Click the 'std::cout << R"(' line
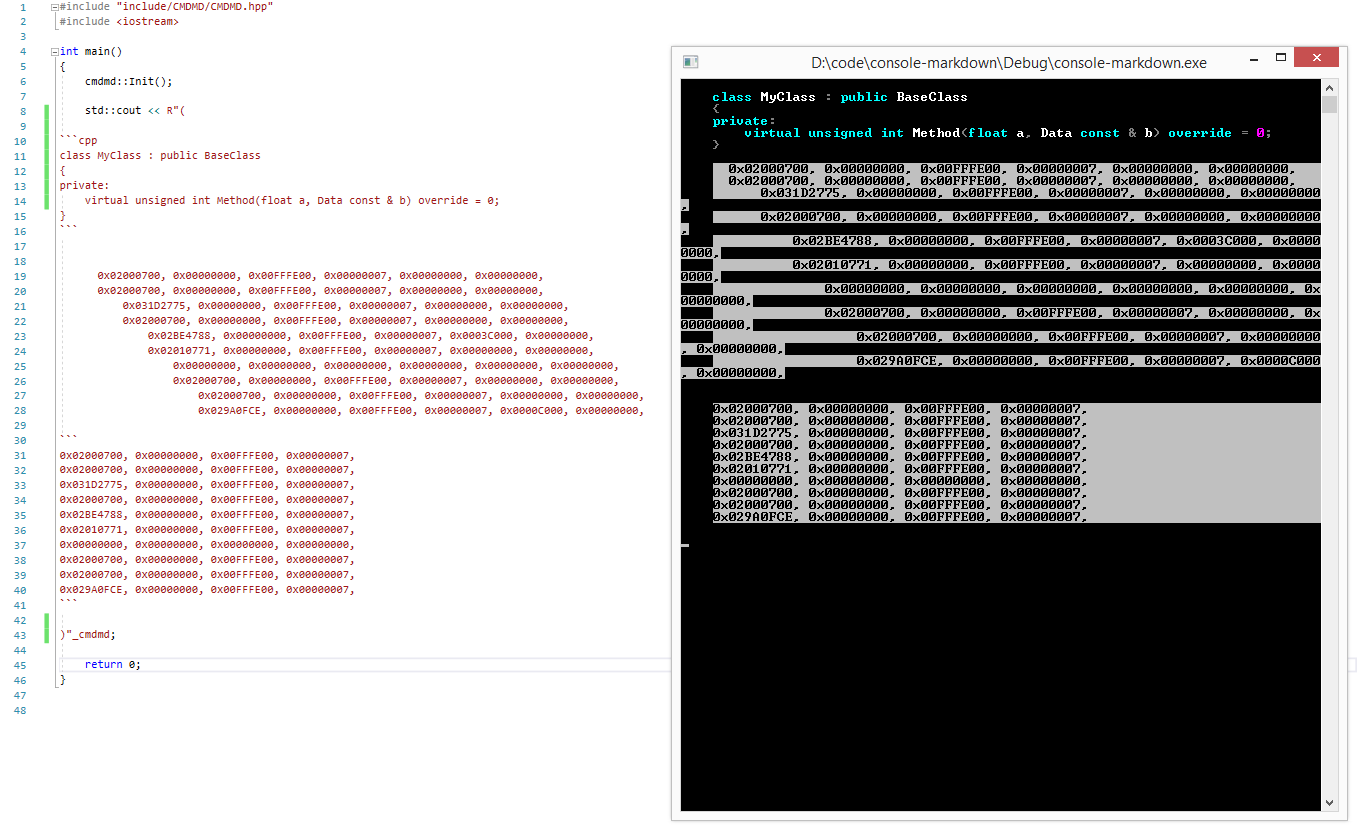 tap(135, 111)
